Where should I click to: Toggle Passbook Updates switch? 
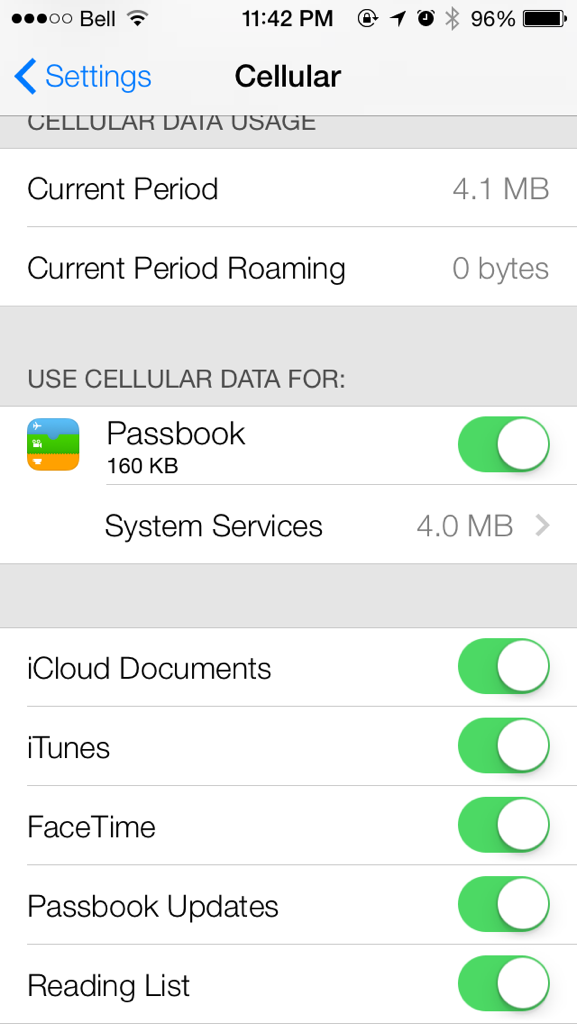[503, 904]
